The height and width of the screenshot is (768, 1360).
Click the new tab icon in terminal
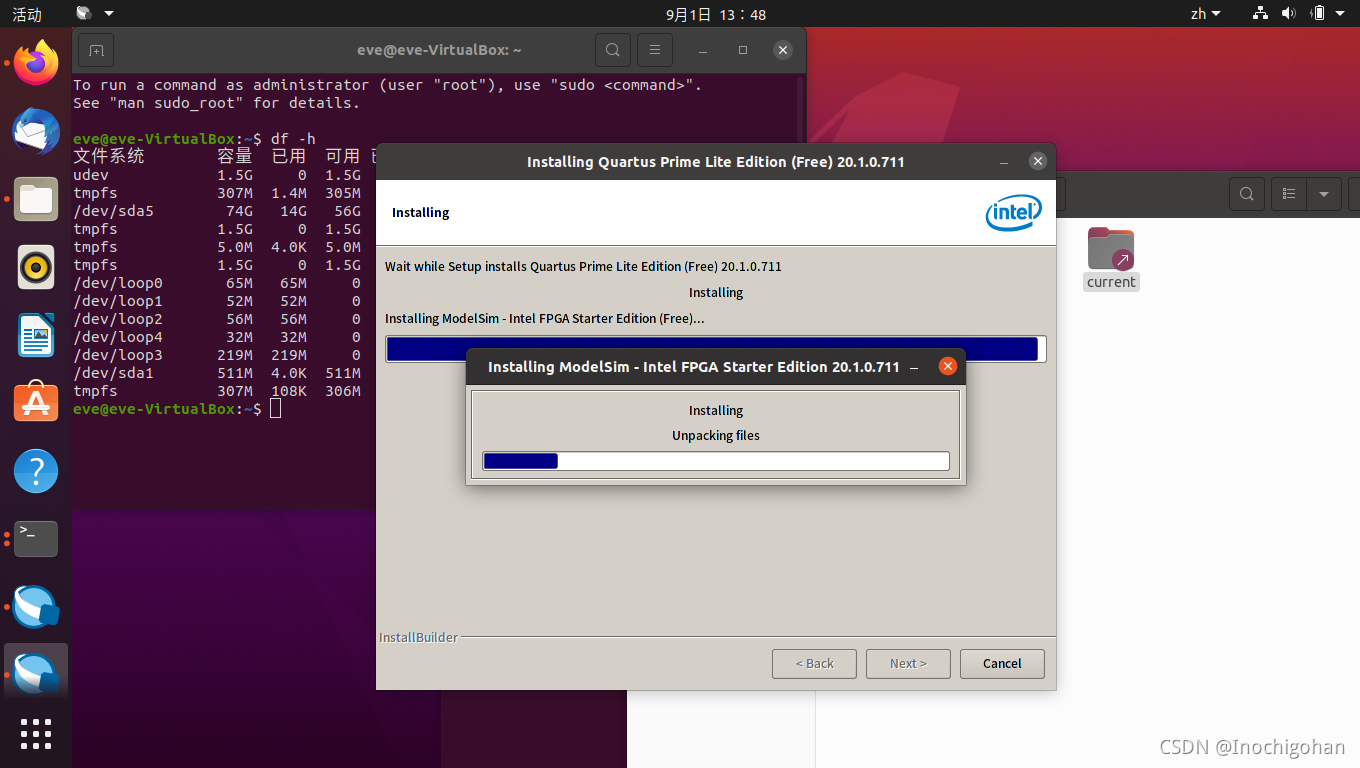[x=96, y=50]
